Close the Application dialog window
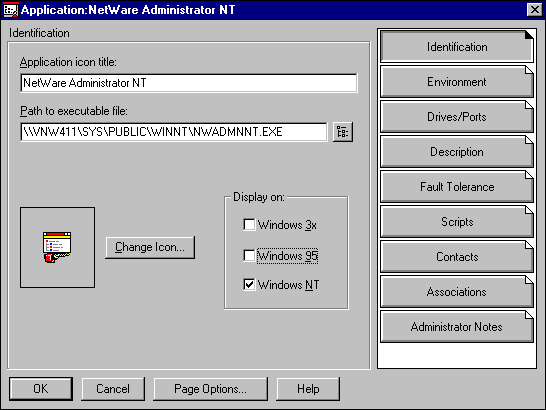This screenshot has width=546, height=410. [x=535, y=9]
